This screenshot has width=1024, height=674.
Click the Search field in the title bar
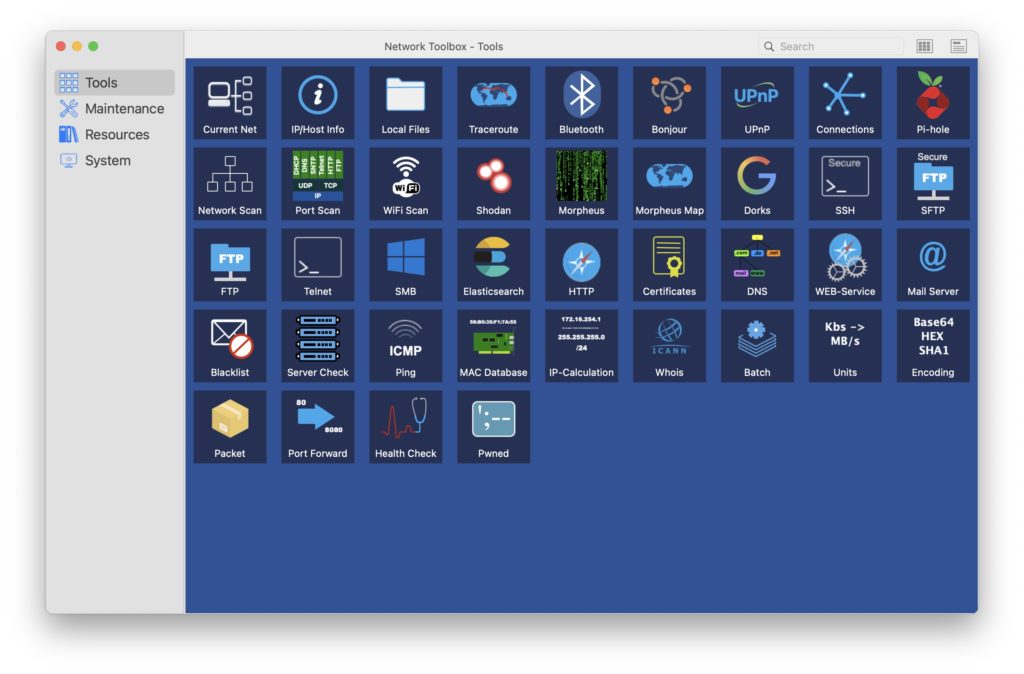pyautogui.click(x=831, y=46)
